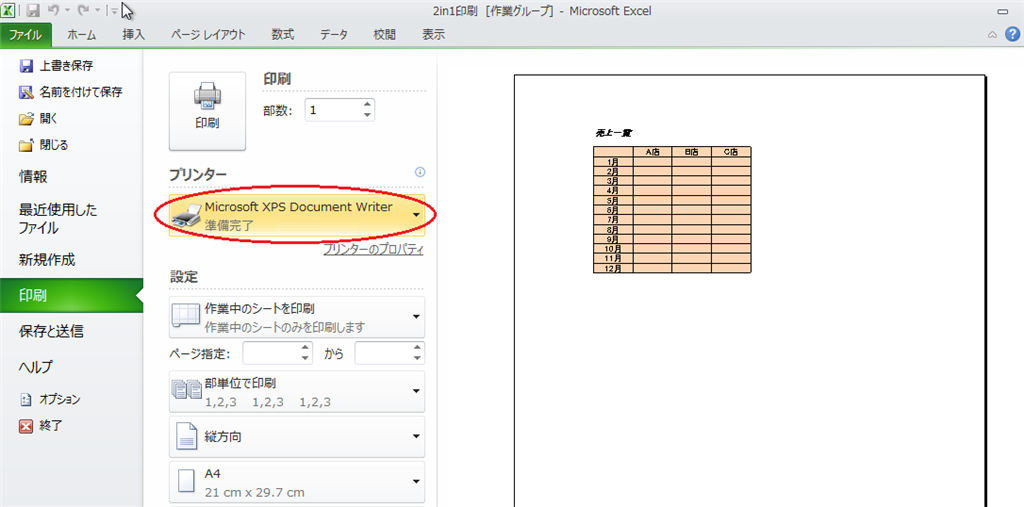The width and height of the screenshot is (1024, 507).
Task: Increase the start page with up arrow
Action: [x=306, y=348]
